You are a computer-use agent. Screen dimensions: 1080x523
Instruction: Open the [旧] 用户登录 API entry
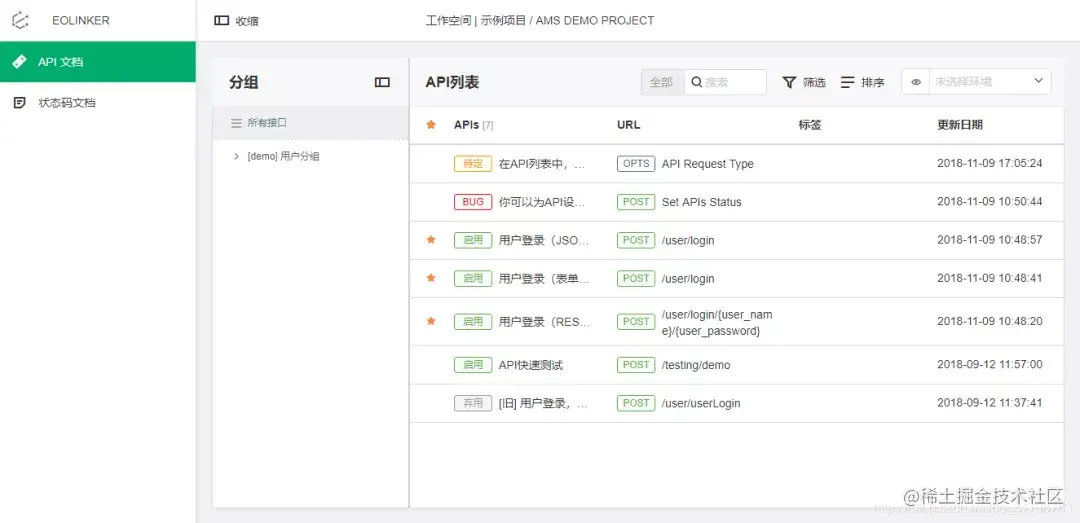point(543,403)
